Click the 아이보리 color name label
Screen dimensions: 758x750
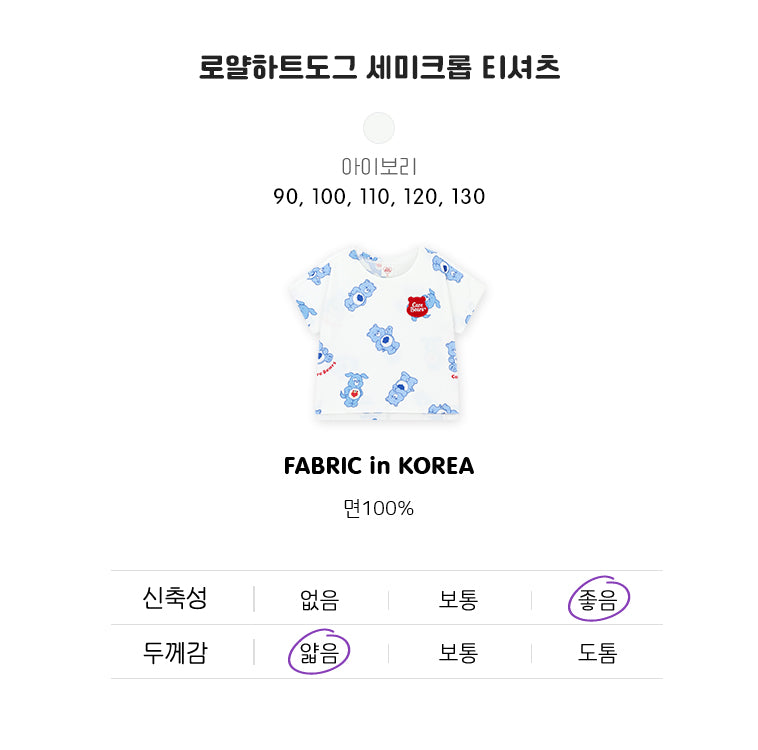[x=379, y=167]
